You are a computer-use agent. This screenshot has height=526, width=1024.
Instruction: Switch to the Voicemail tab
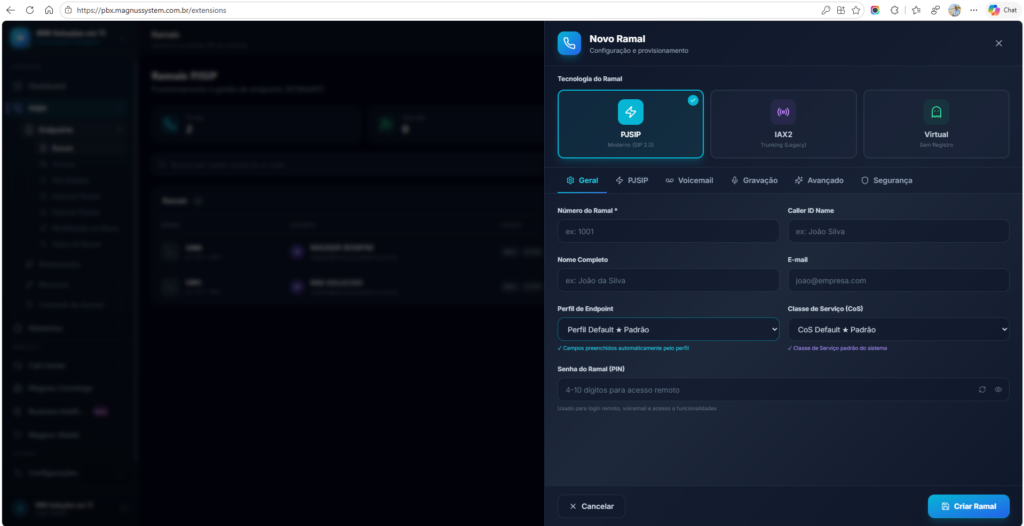pos(689,180)
